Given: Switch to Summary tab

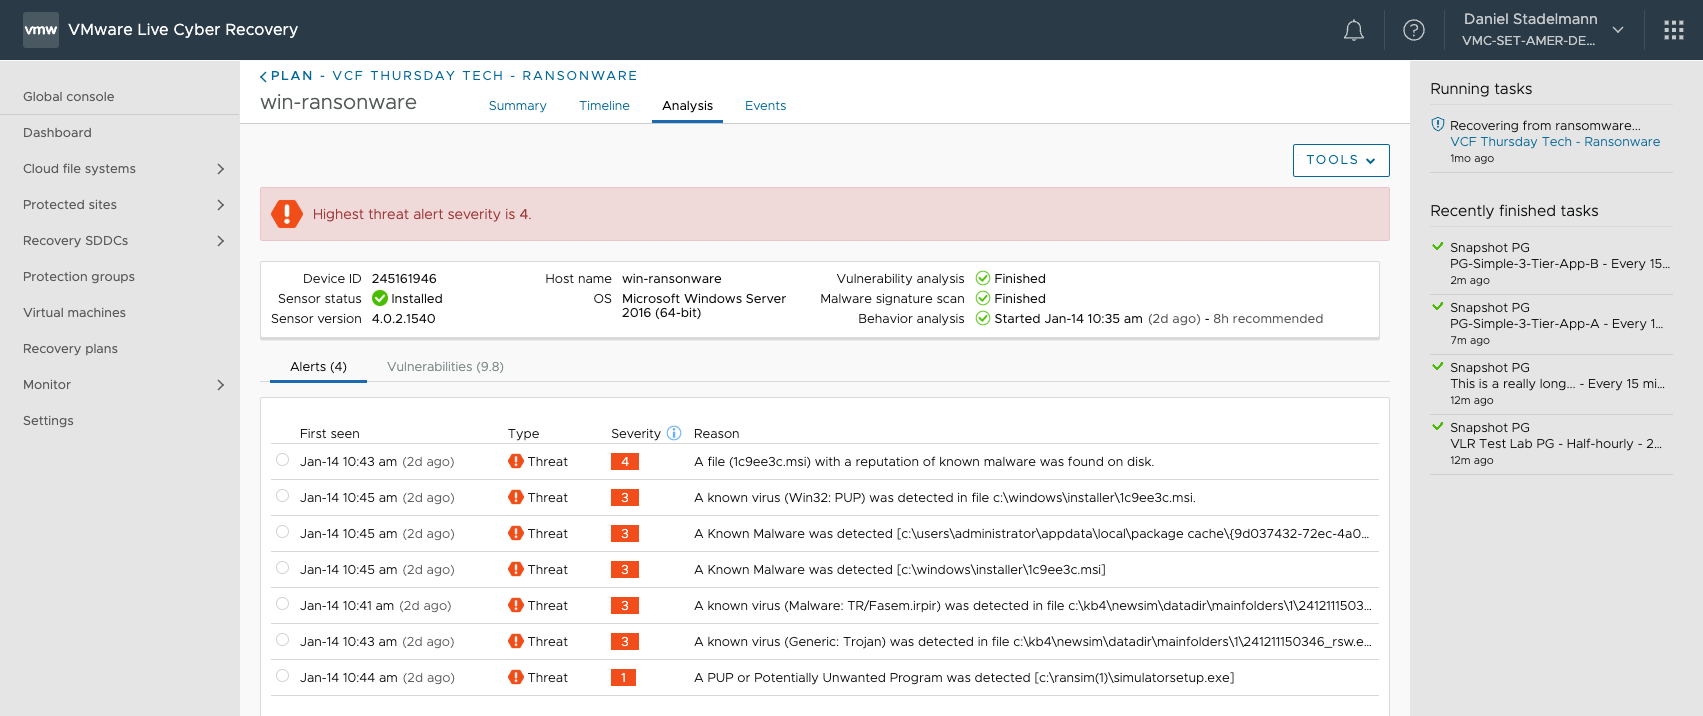Looking at the screenshot, I should coord(517,106).
